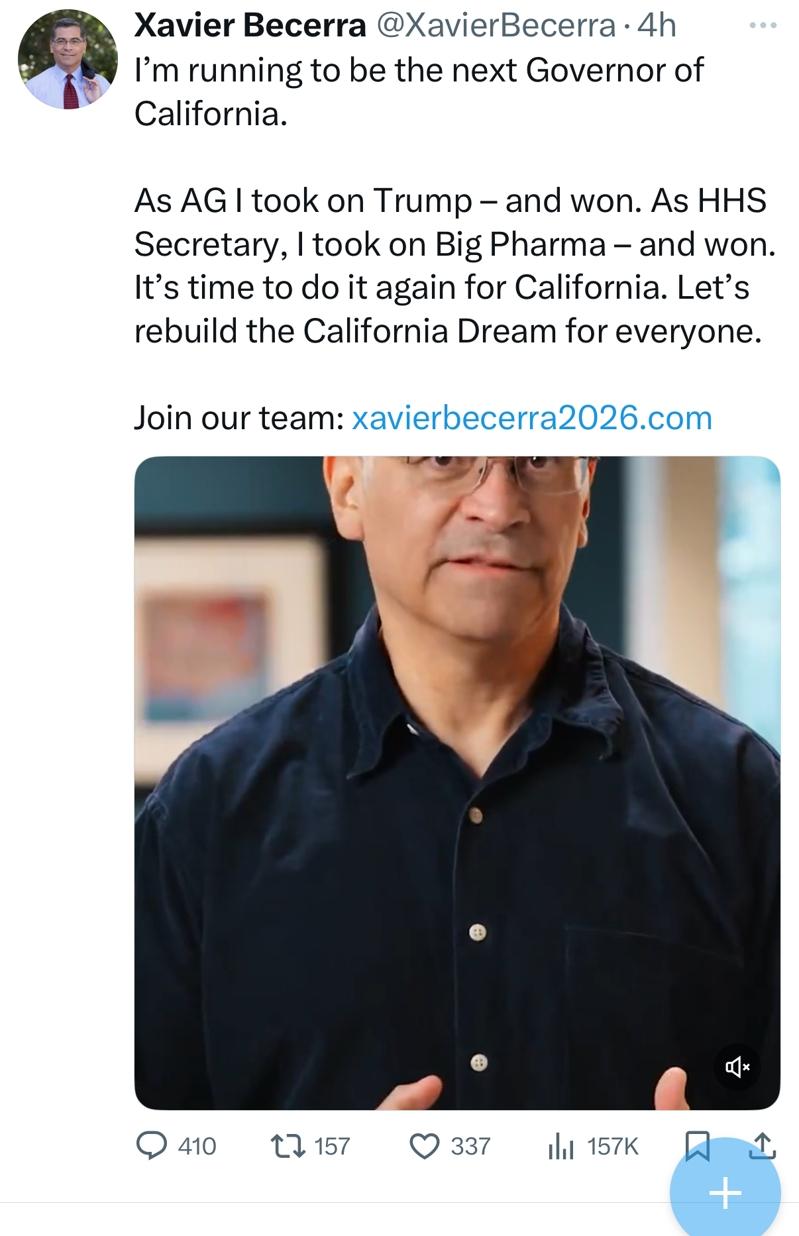Screen dimensions: 799x1236
Task: Open the three-dot more options menu
Action: (x=763, y=25)
